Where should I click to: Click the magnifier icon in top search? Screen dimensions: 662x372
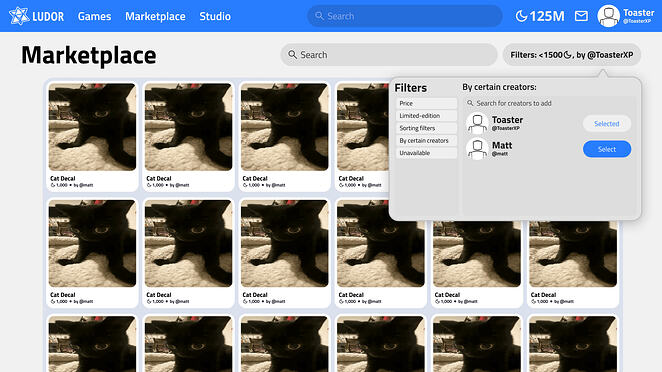tap(319, 16)
